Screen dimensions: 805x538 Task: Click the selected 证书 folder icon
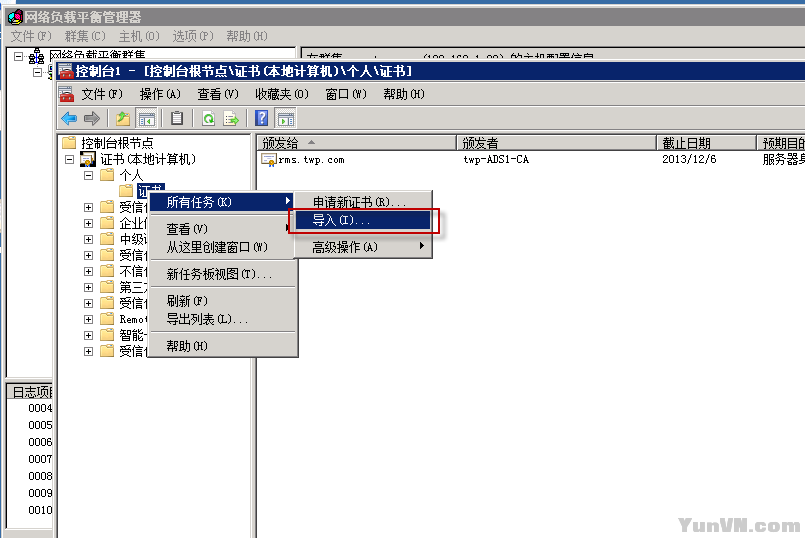coord(126,191)
